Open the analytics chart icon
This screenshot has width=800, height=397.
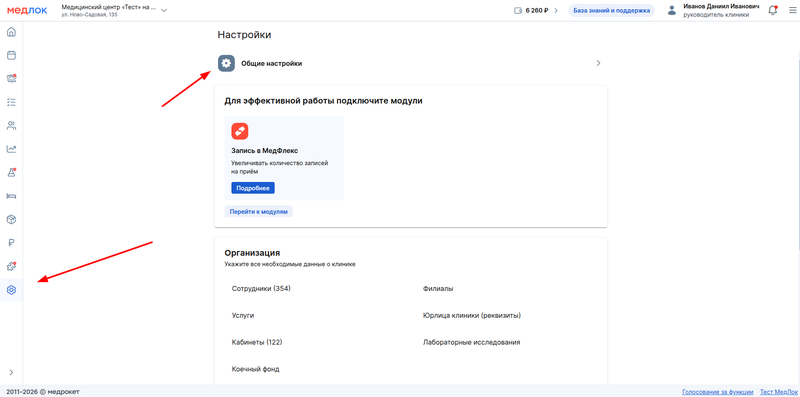(x=11, y=149)
